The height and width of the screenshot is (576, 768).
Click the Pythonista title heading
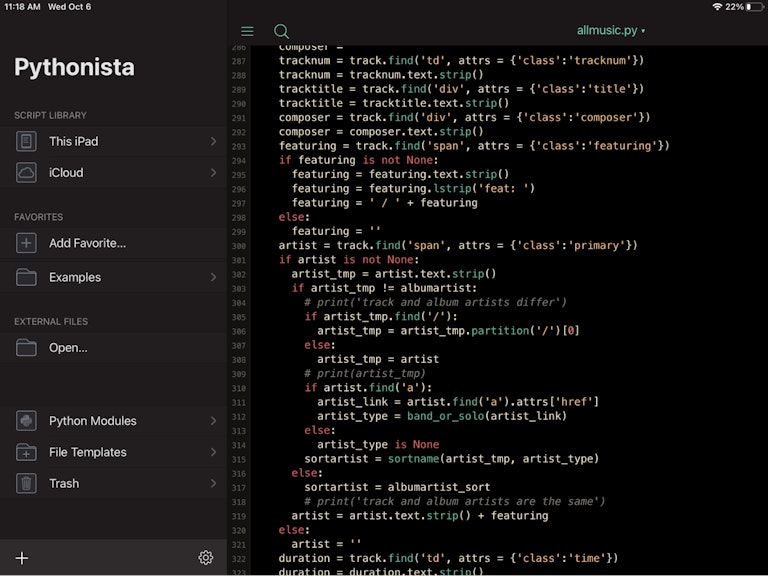pyautogui.click(x=74, y=68)
